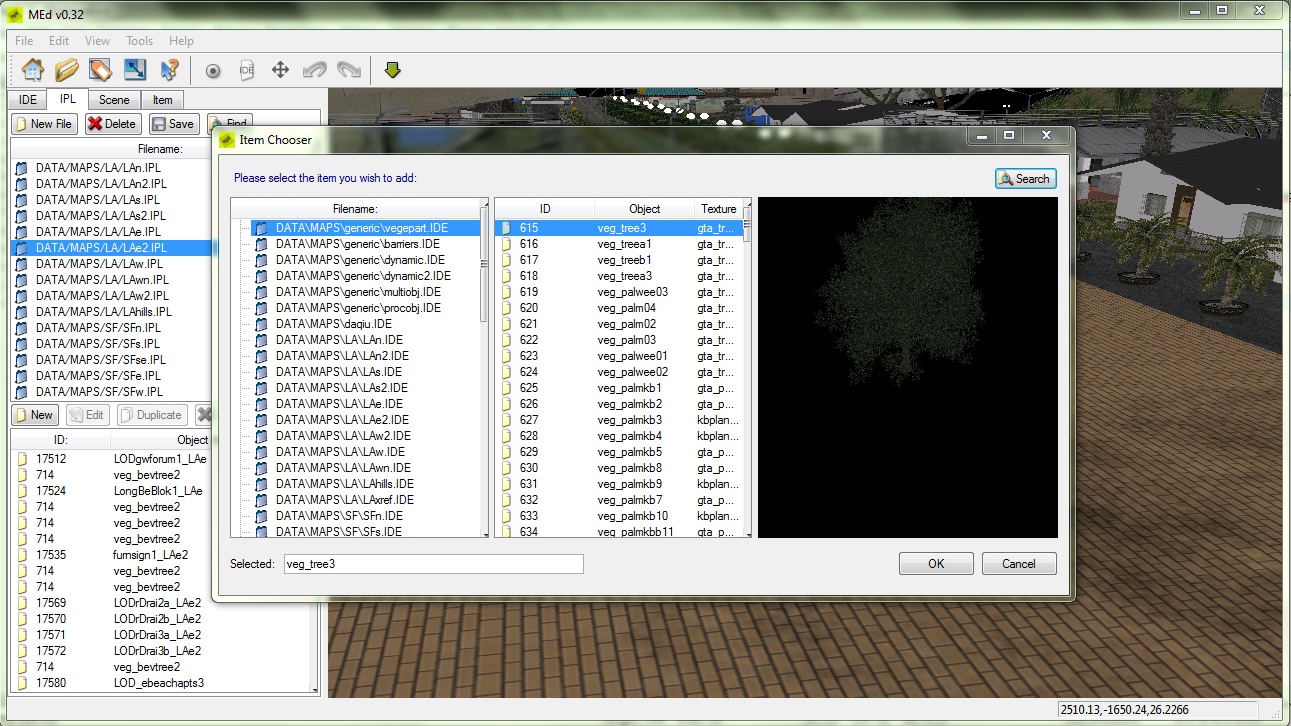Click the Save button in IPL panel
Screen dimensions: 1291x726
point(174,124)
